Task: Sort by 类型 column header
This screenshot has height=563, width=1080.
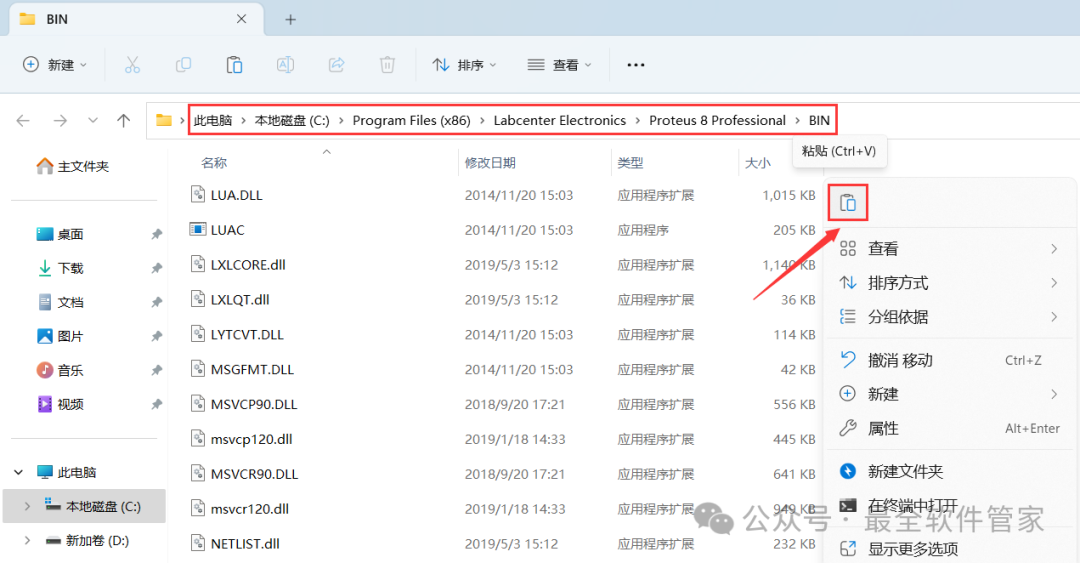Action: (630, 163)
